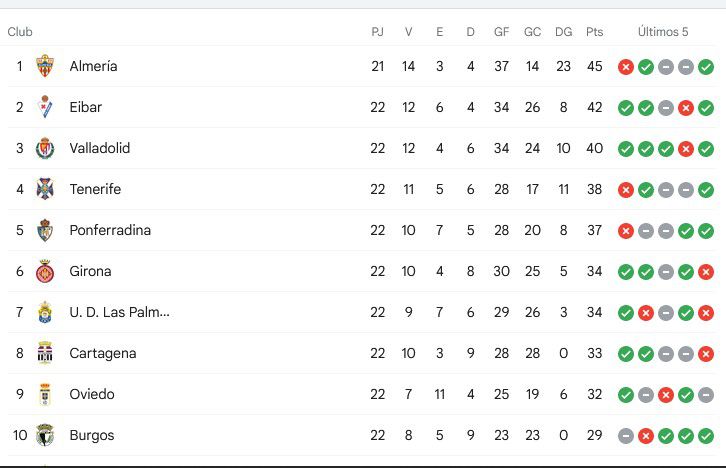Select the Tenerife team name
Screen dimensions: 726x468
[x=95, y=189]
